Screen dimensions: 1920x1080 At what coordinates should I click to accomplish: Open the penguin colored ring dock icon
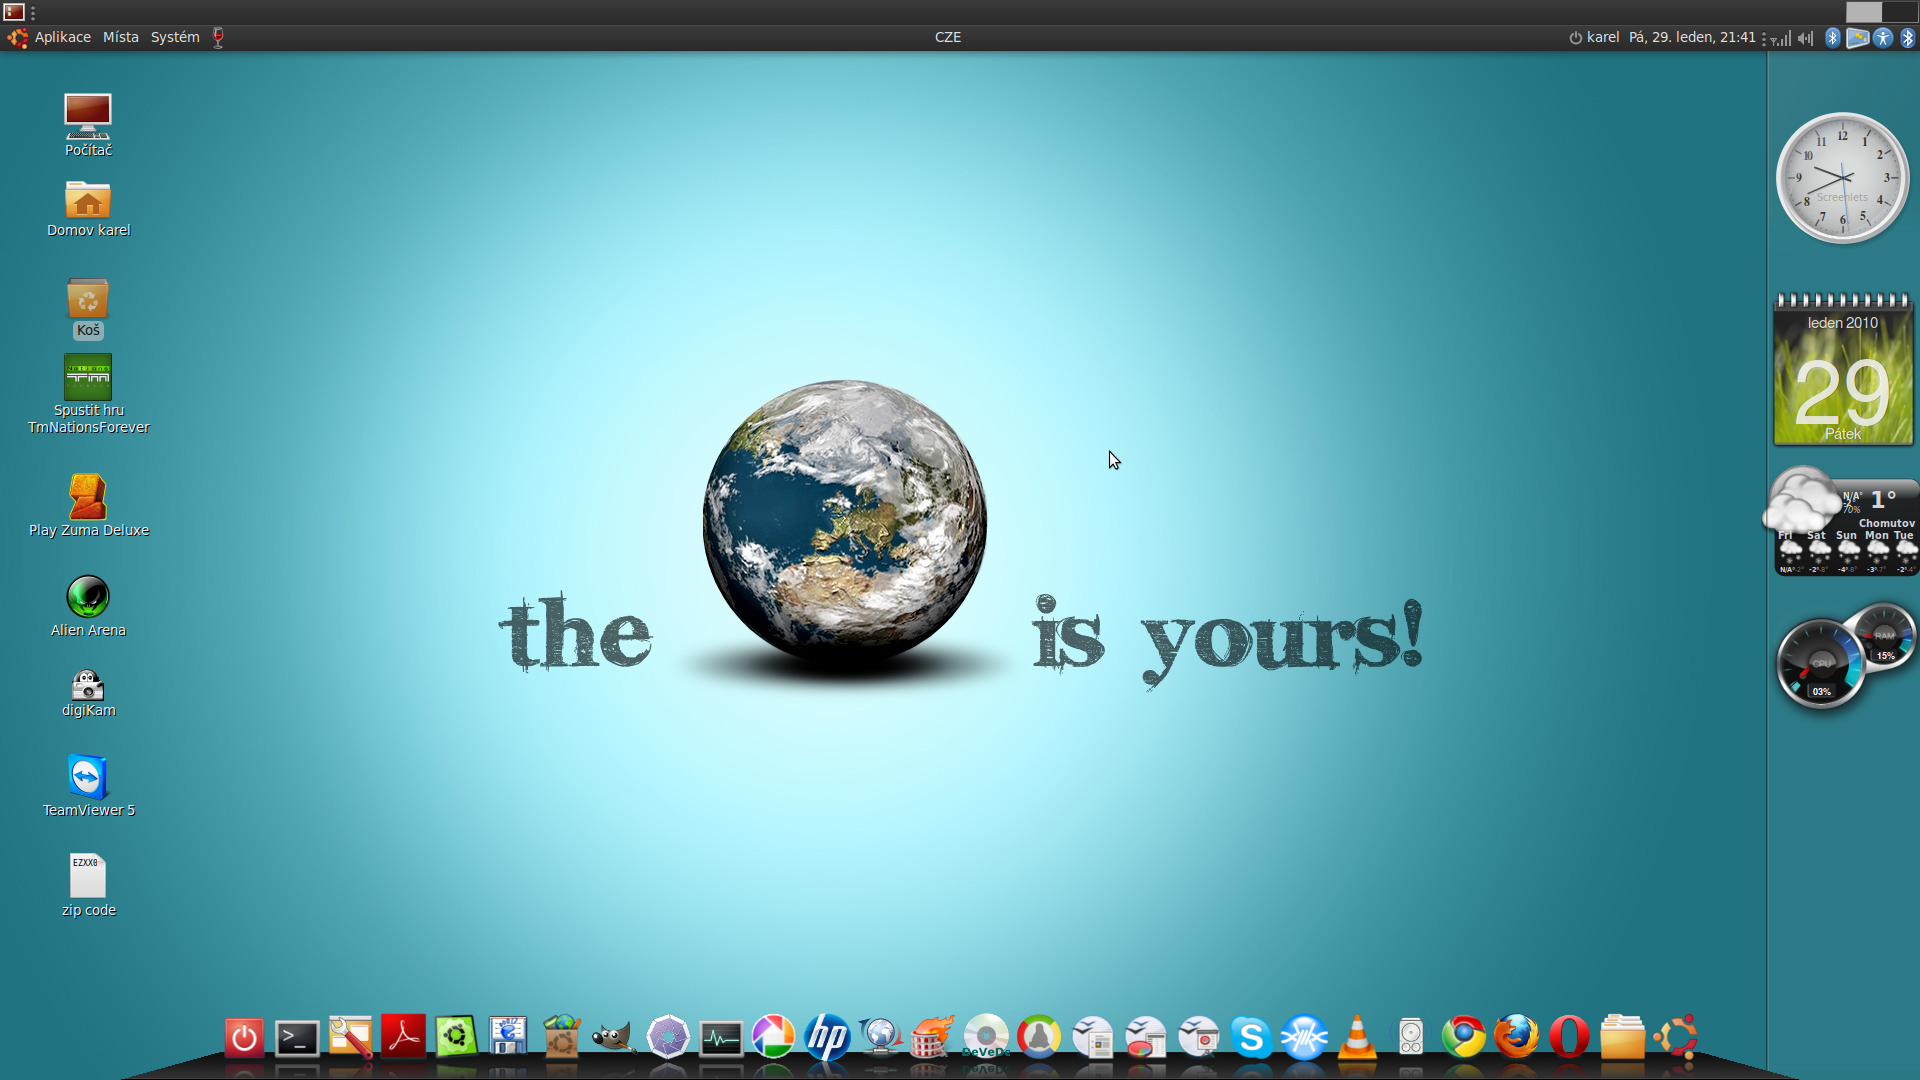(x=1039, y=1036)
